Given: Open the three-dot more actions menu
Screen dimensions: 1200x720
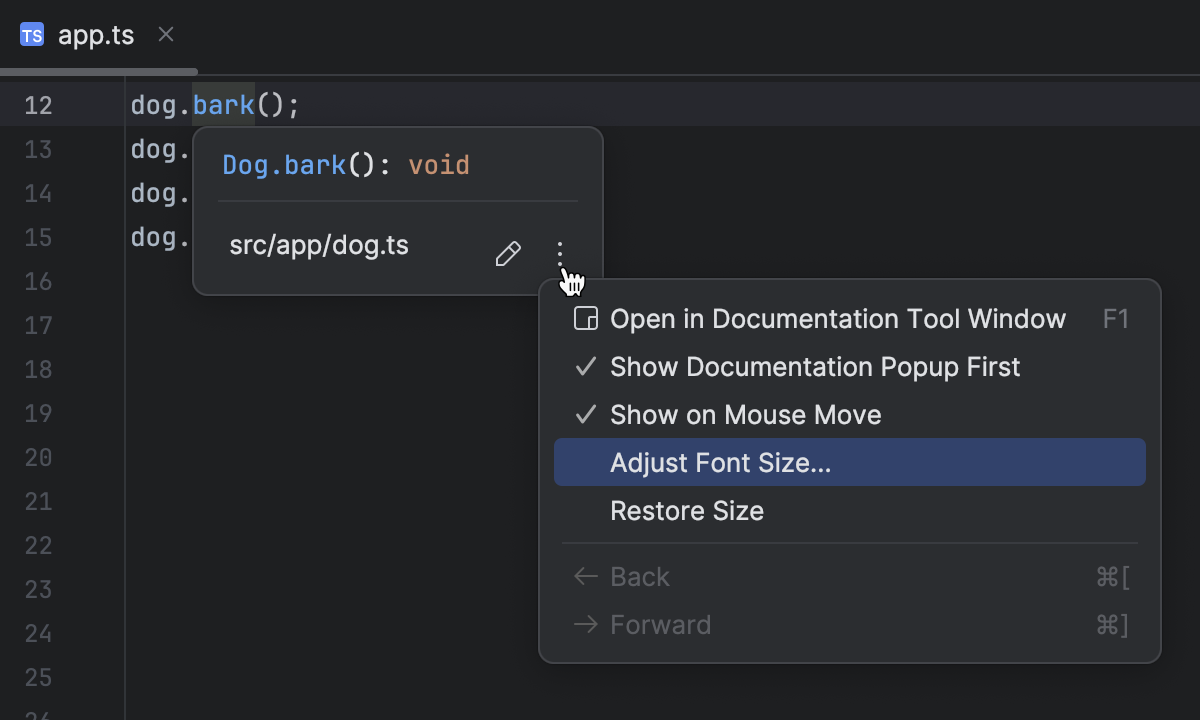Looking at the screenshot, I should click(562, 254).
